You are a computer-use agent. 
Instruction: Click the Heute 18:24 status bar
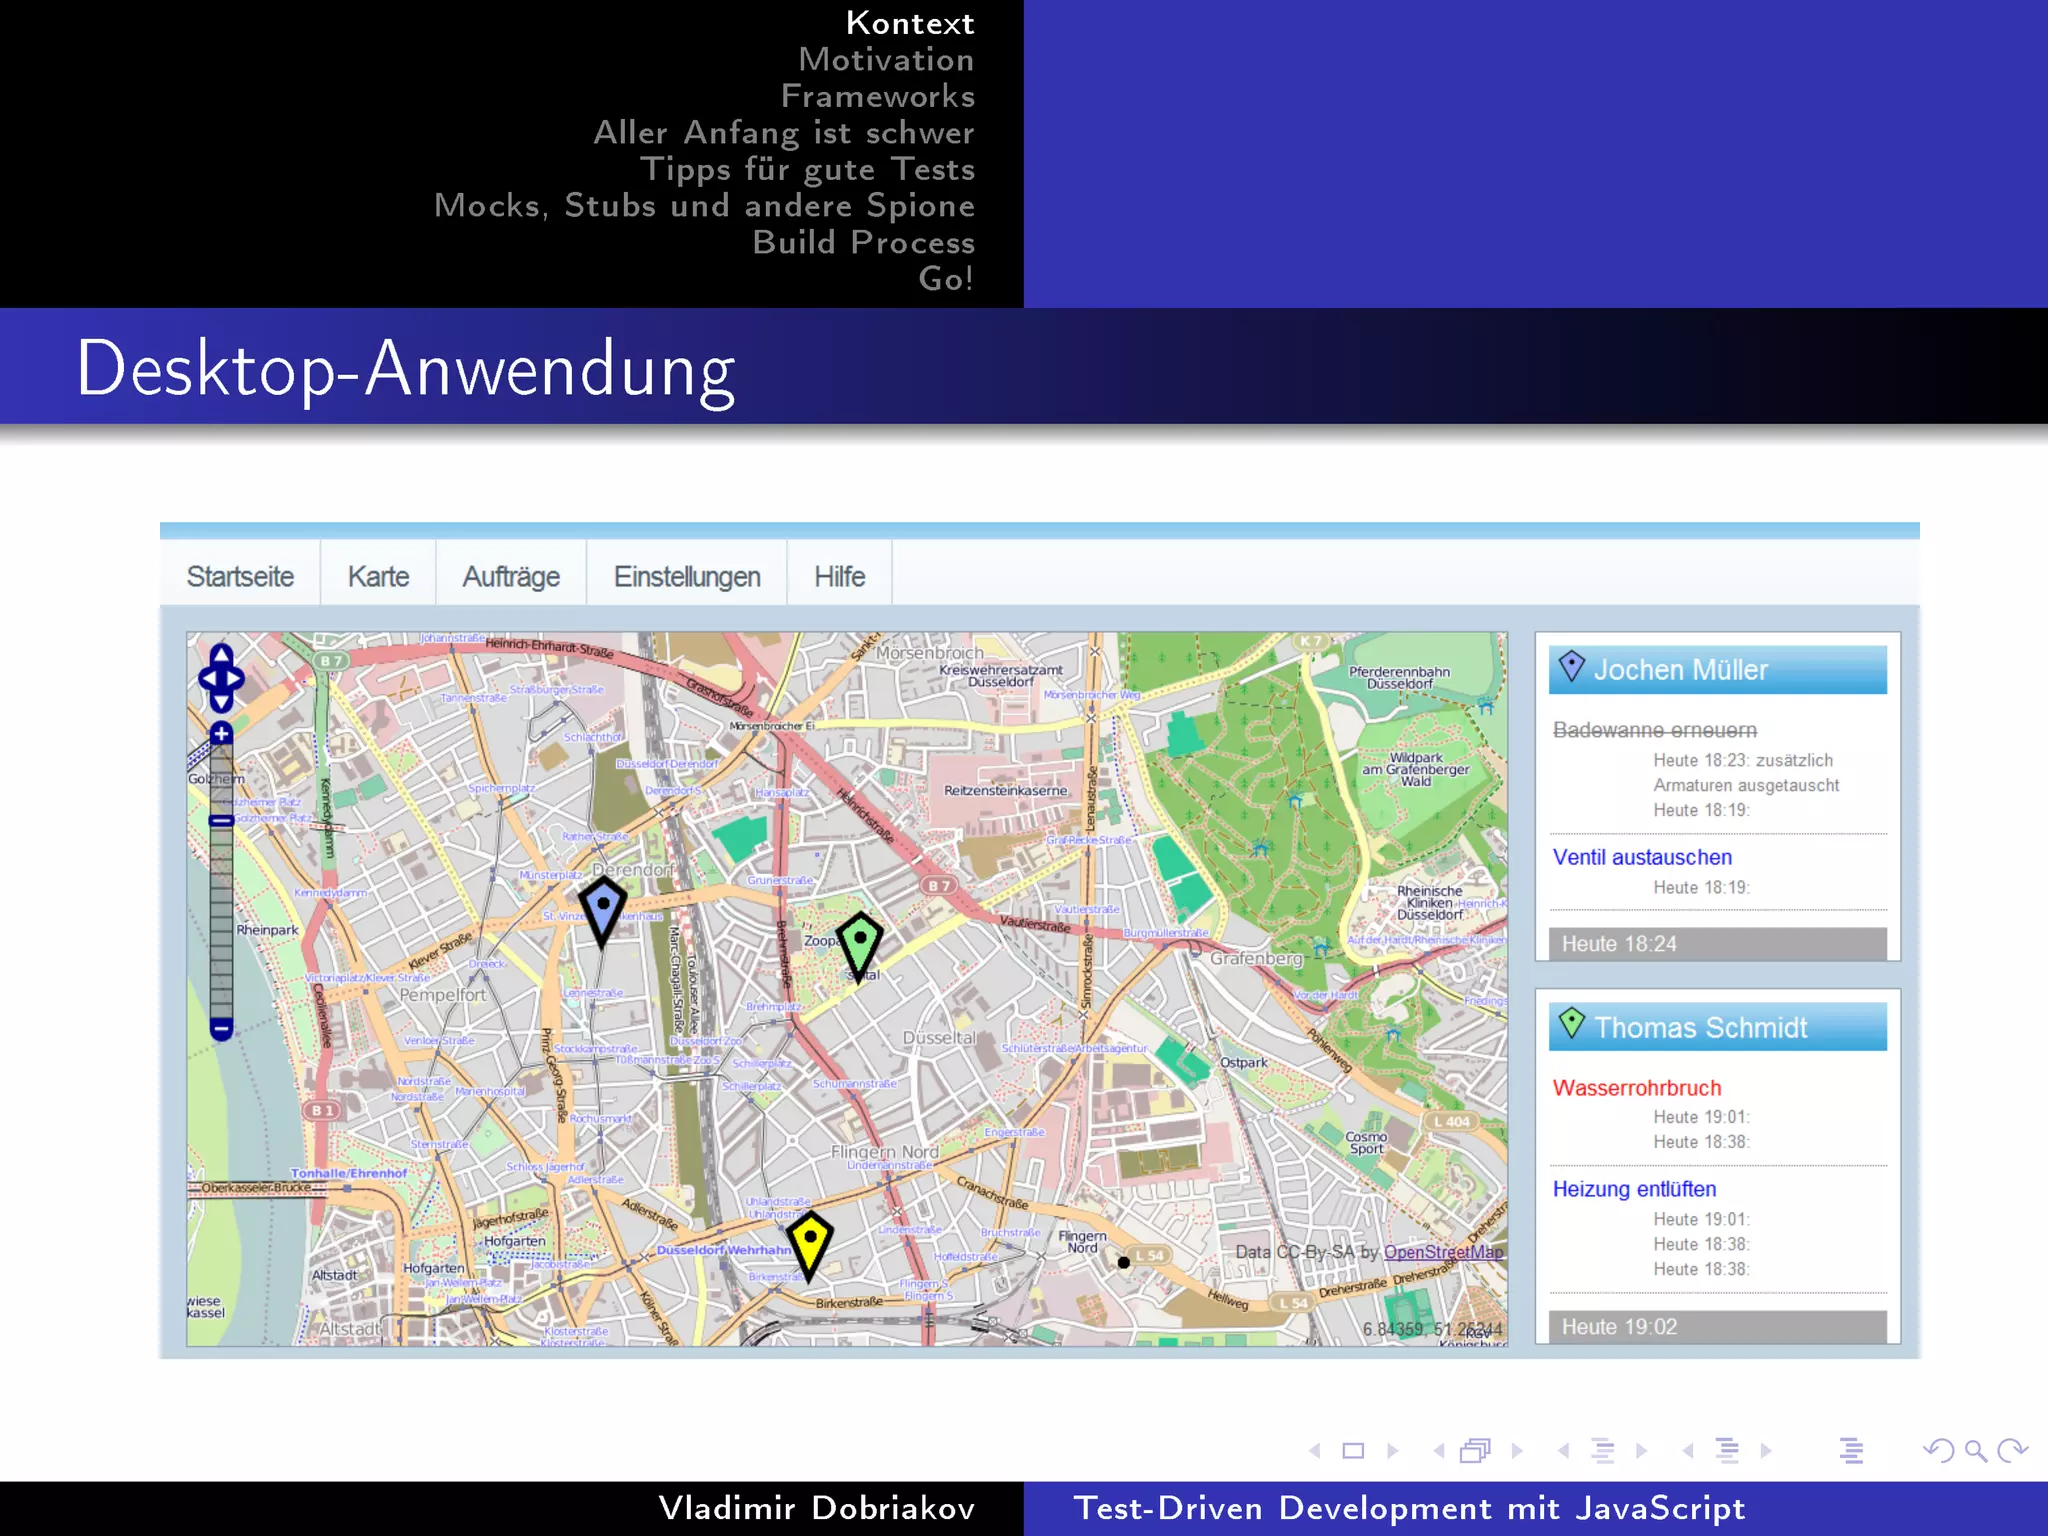1717,944
